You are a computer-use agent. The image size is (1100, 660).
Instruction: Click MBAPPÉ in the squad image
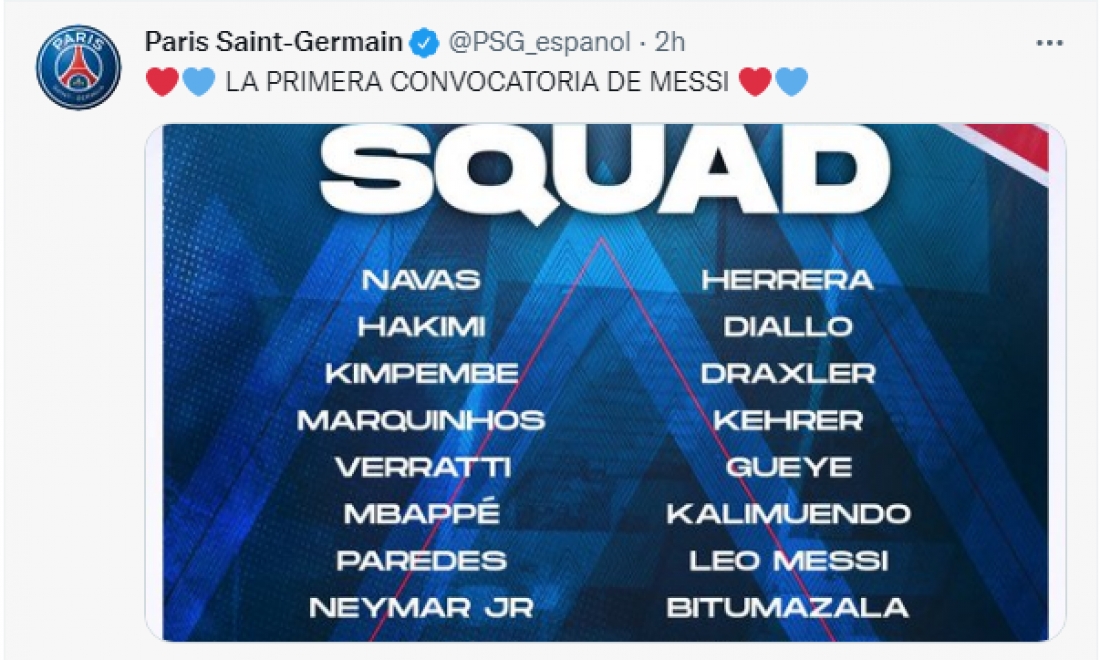(422, 512)
